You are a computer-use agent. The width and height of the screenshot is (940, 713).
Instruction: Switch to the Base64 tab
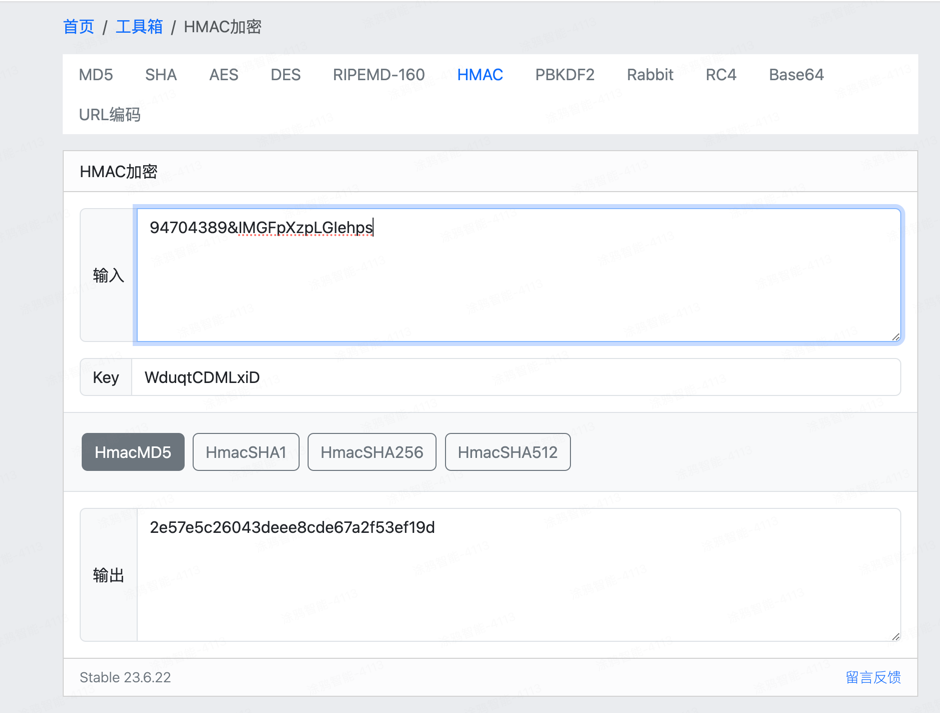[796, 74]
